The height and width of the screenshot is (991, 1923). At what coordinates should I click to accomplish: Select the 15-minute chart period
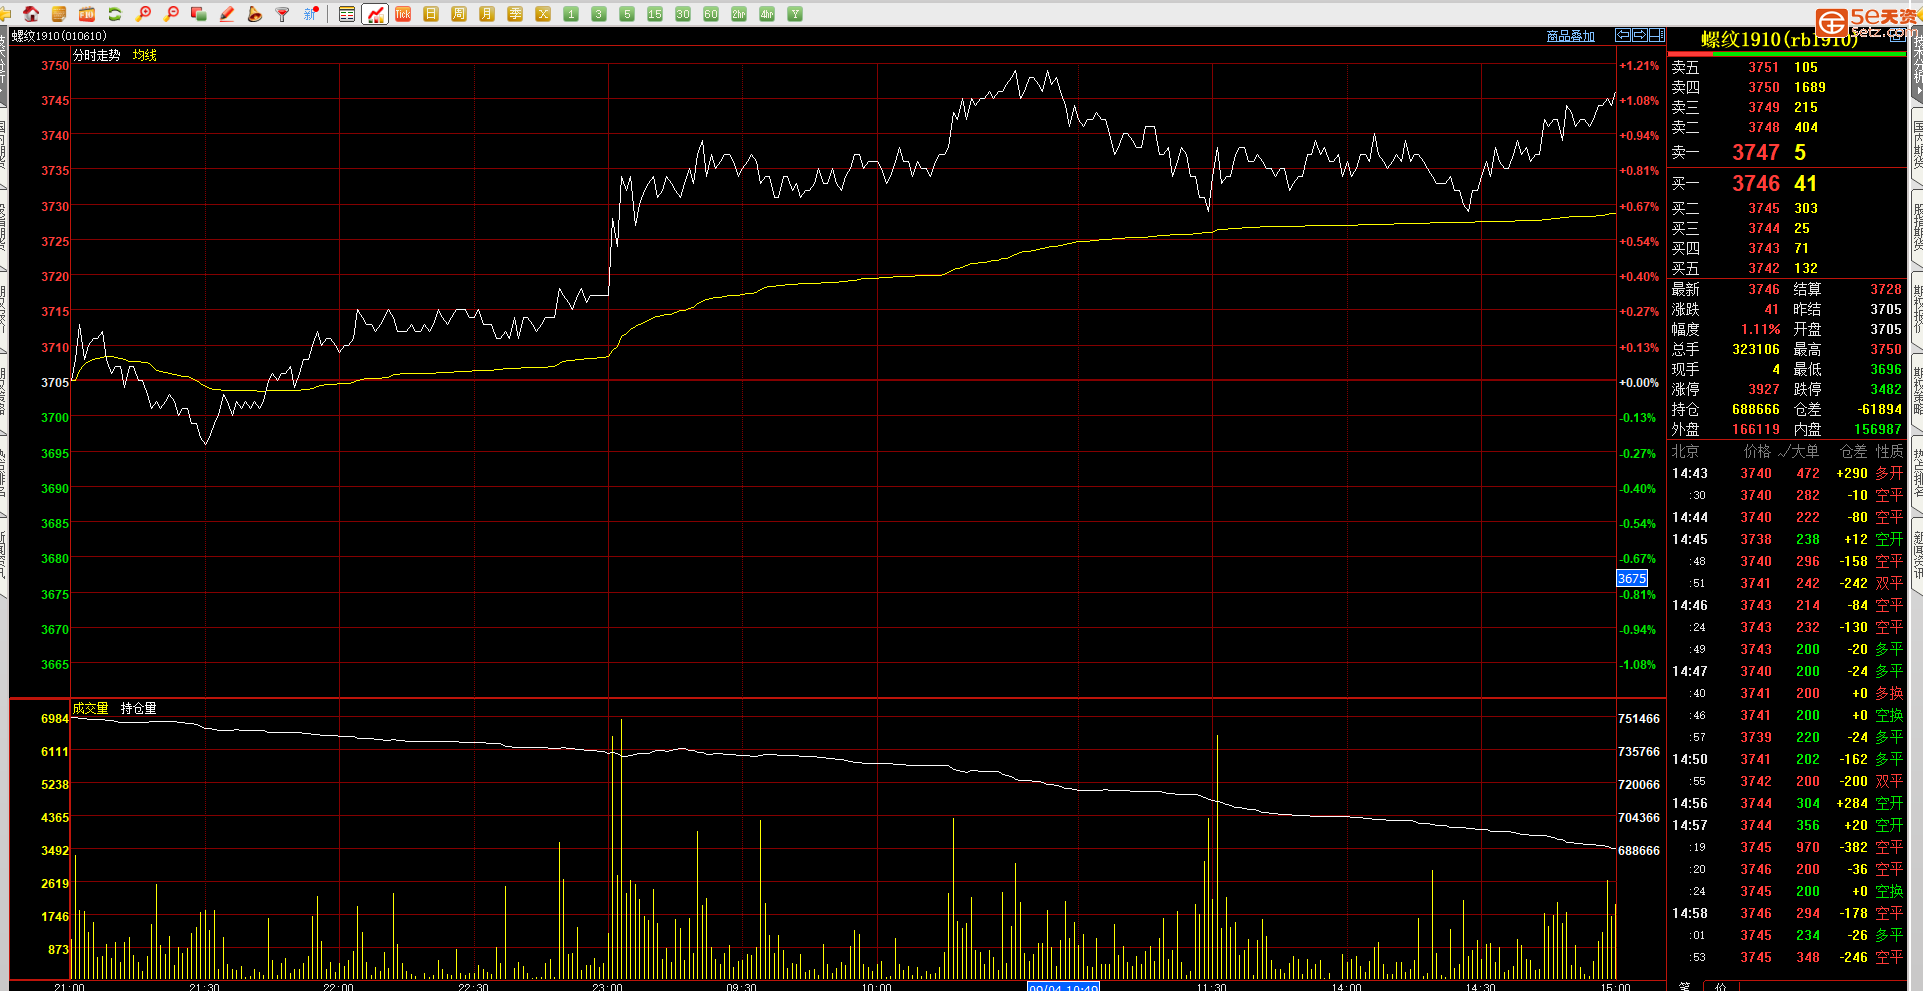[655, 14]
